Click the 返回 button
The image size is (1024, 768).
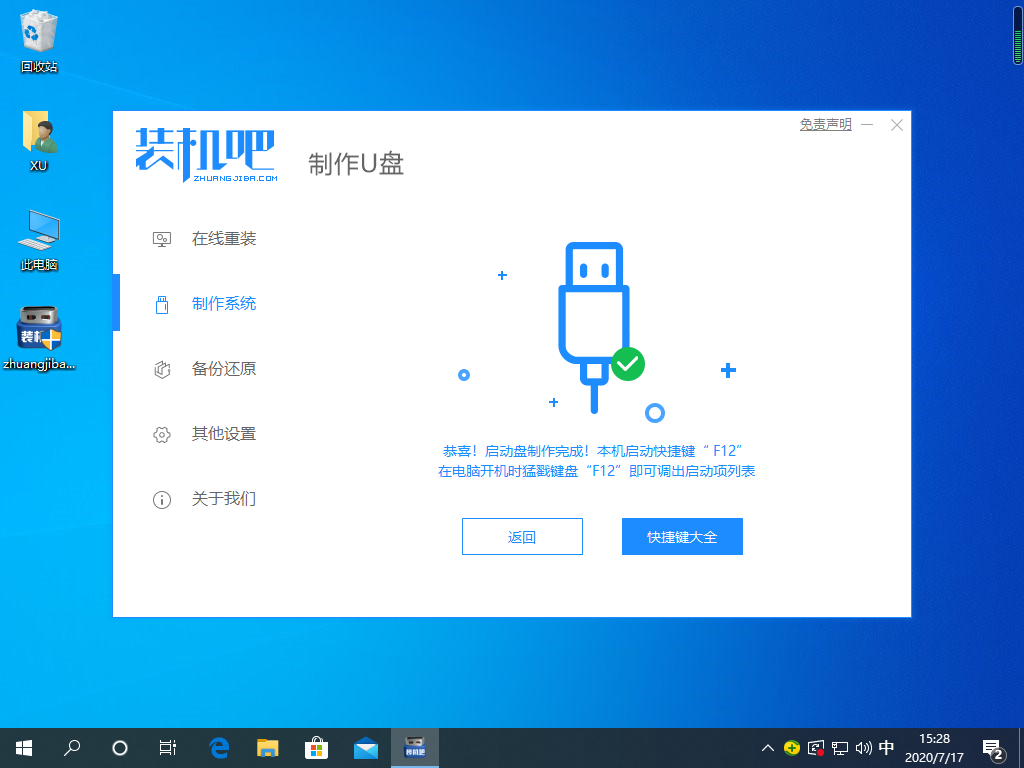[522, 536]
